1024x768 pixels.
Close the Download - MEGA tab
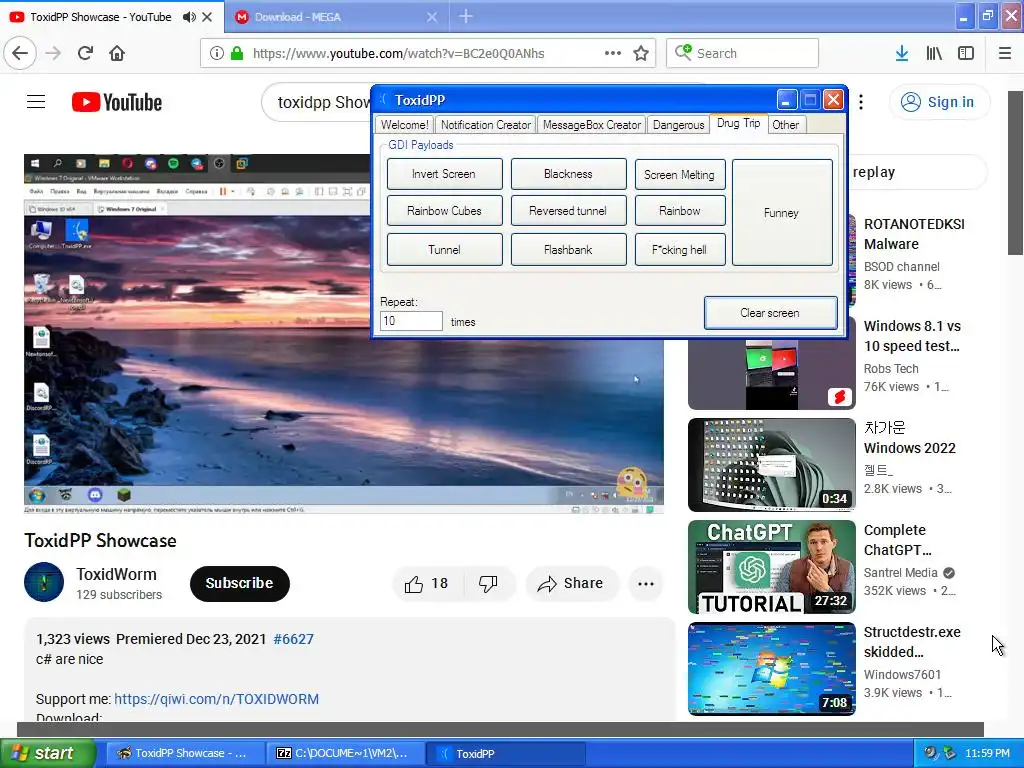click(432, 17)
